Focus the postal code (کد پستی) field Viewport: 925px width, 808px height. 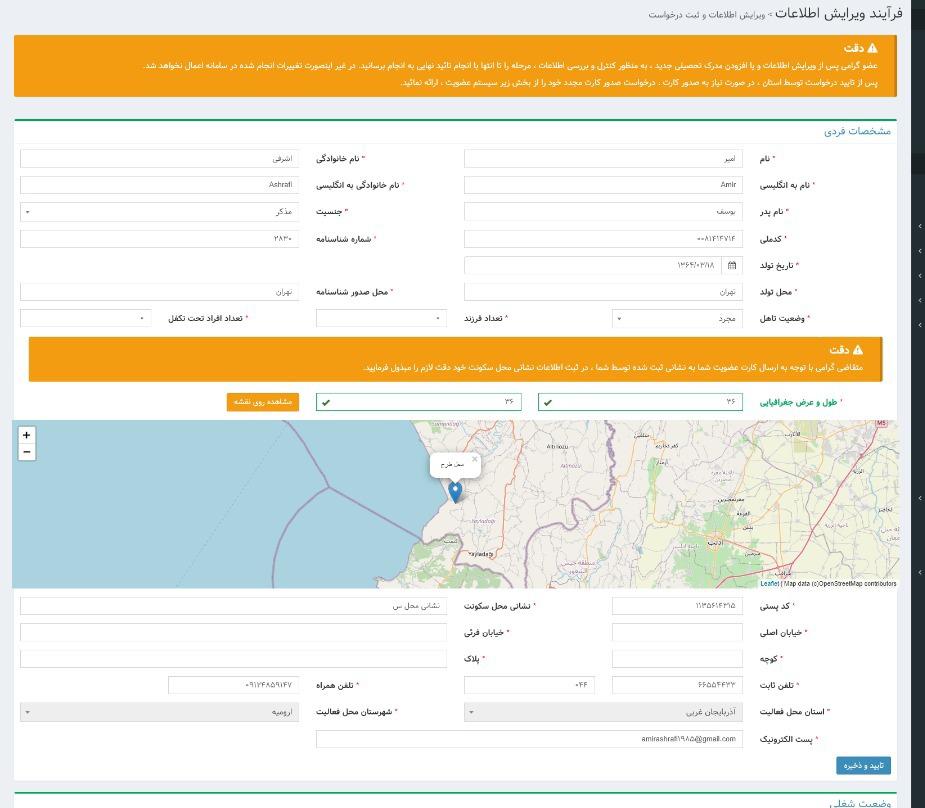pos(677,606)
